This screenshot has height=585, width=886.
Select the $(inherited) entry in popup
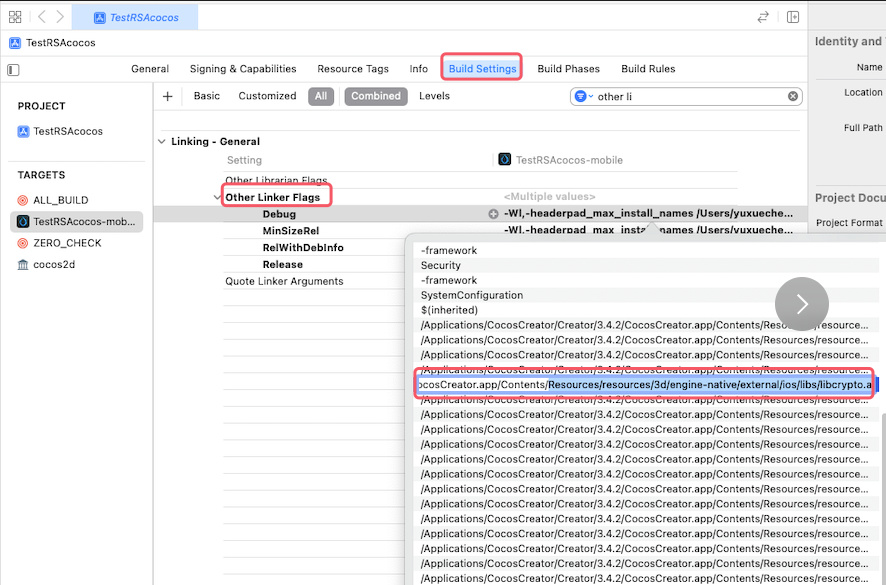449,310
